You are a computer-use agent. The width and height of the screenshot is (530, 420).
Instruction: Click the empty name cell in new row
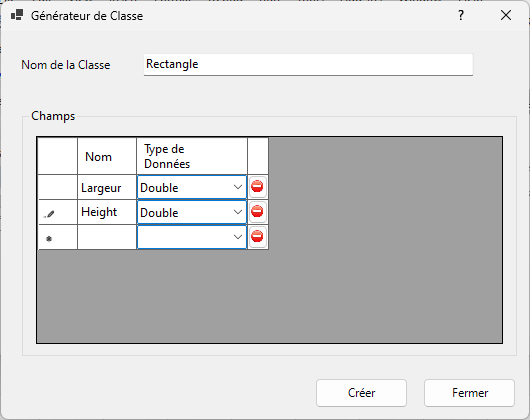point(107,237)
